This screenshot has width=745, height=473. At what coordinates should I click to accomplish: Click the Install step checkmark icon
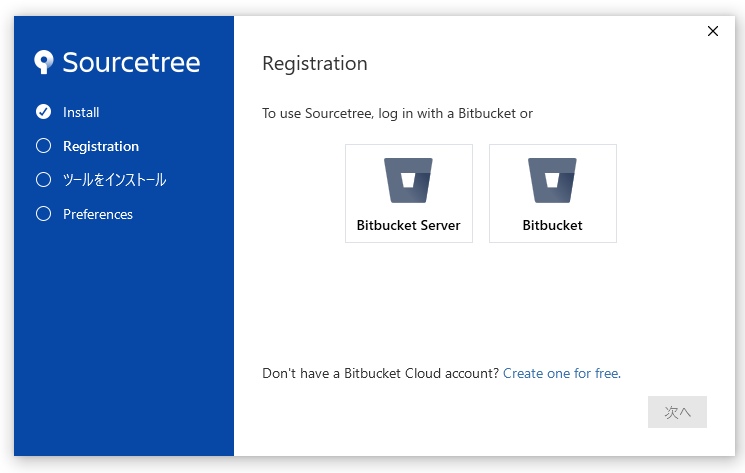pyautogui.click(x=43, y=112)
